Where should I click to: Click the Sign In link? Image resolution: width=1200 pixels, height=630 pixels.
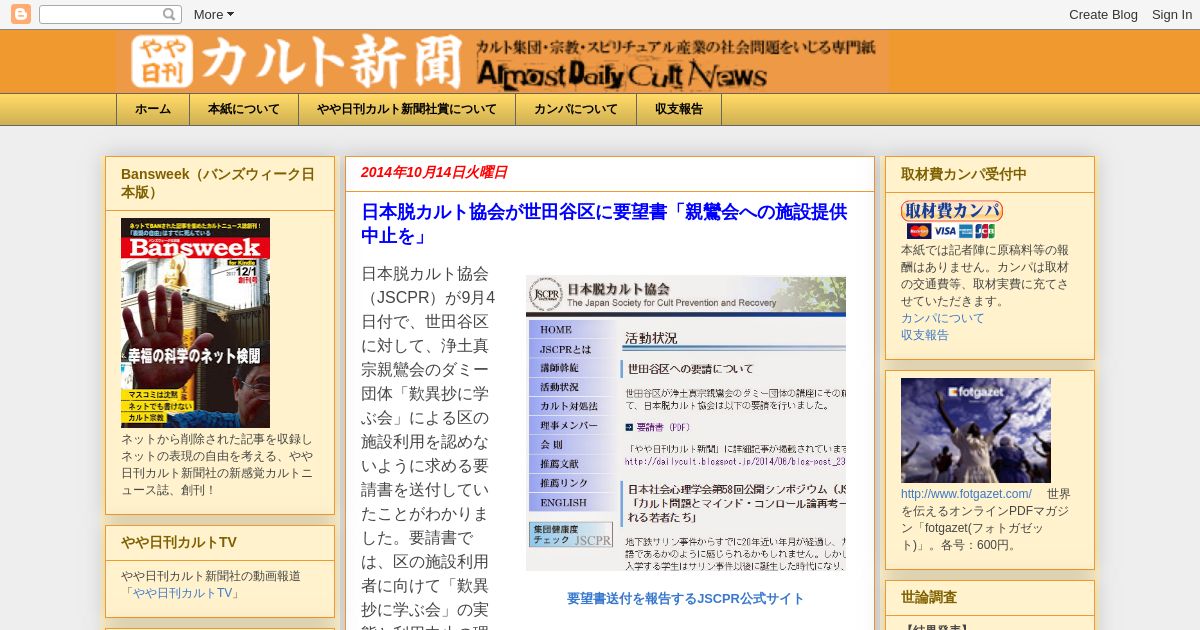pos(1171,14)
